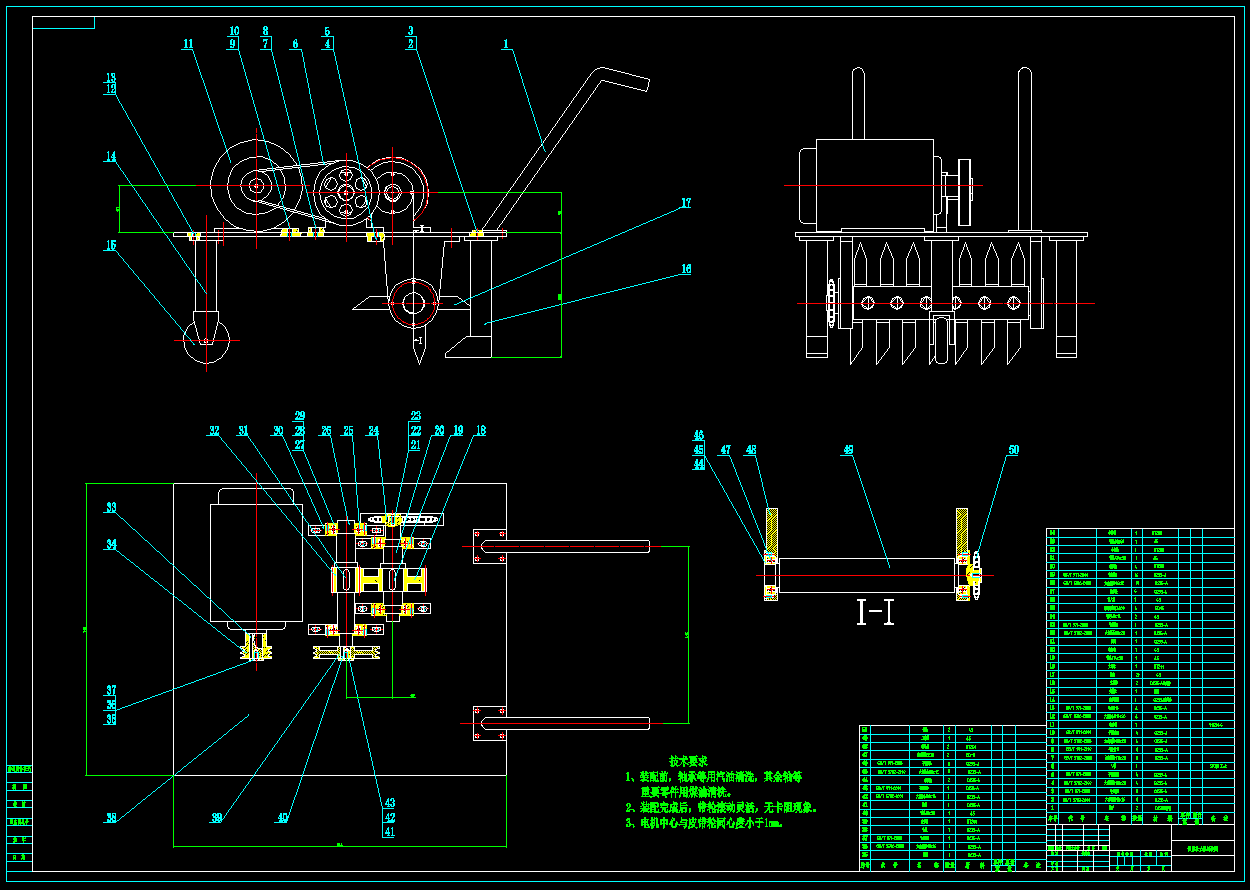Viewport: 1250px width, 890px height.
Task: Click the lower handle bar in plan view
Action: (x=565, y=723)
